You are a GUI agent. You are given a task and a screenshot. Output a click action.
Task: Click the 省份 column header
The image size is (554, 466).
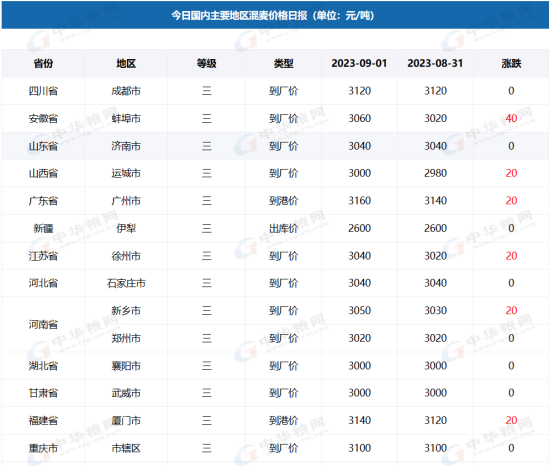click(43, 64)
